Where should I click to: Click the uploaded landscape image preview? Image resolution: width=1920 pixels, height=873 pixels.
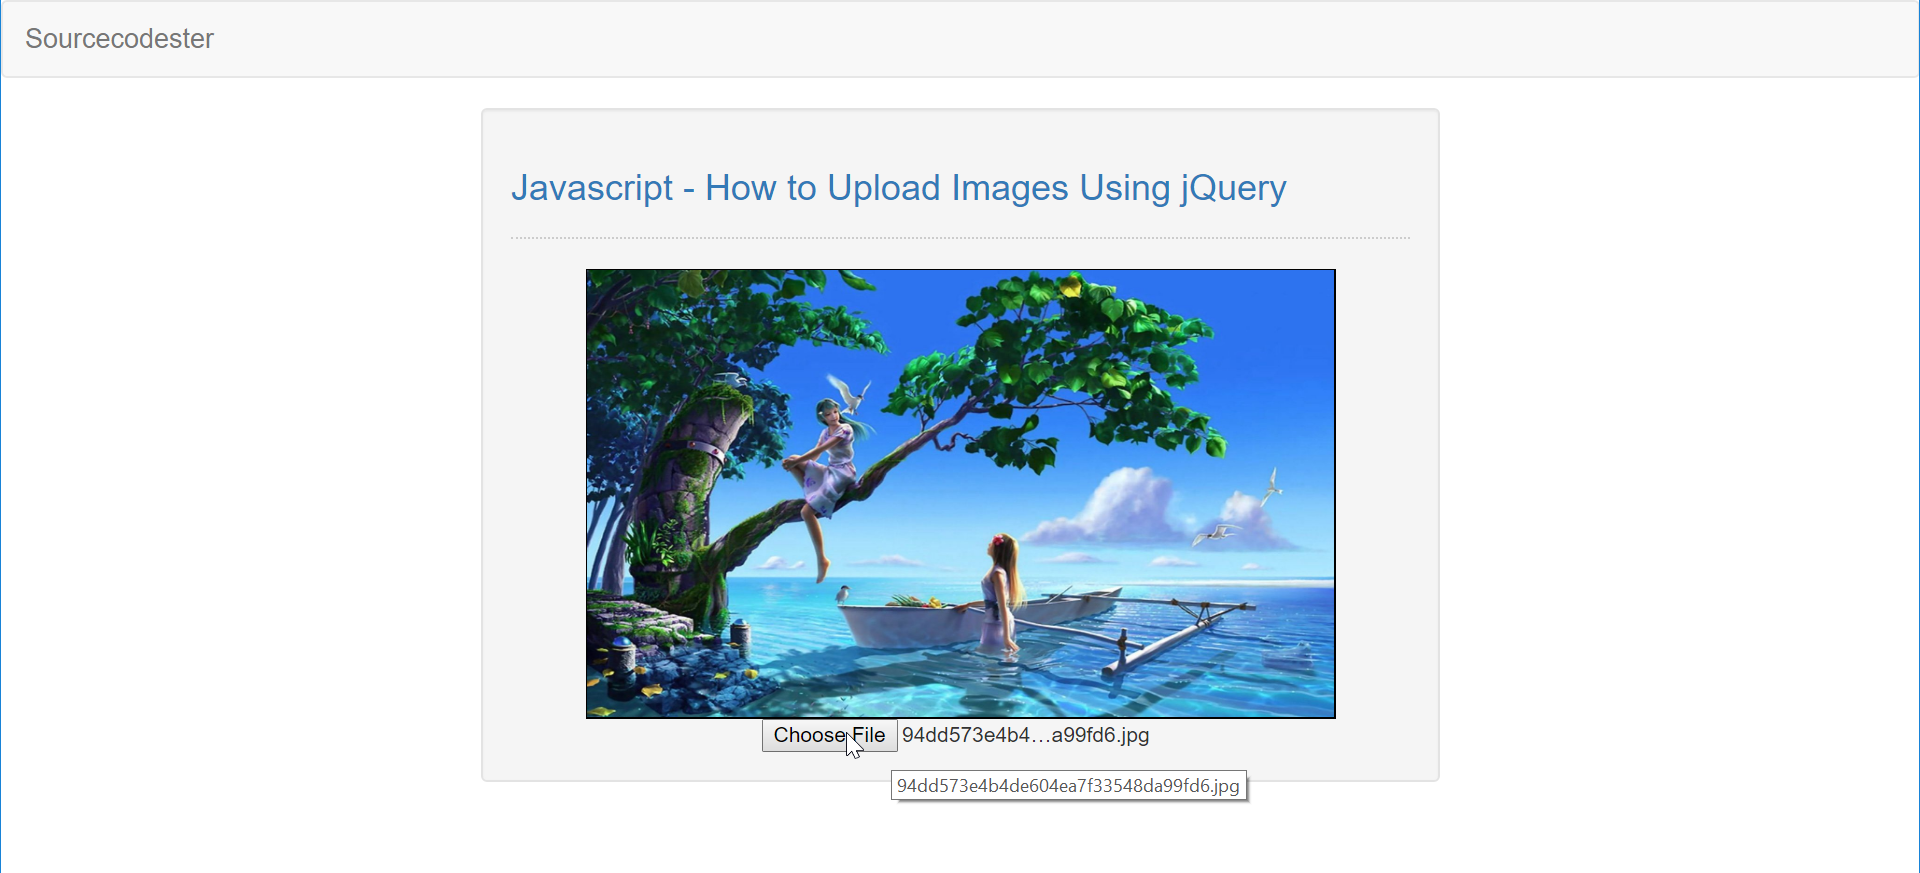click(960, 493)
